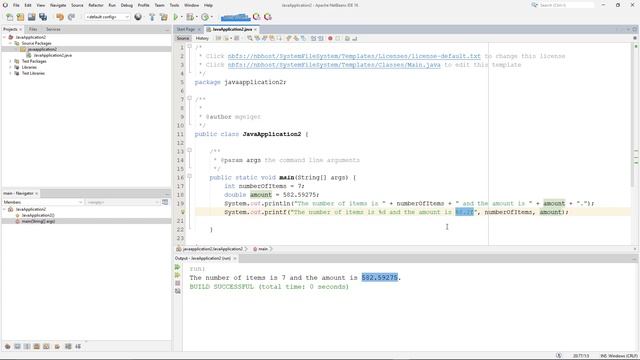
Task: Open the File menu
Action: pos(16,5)
